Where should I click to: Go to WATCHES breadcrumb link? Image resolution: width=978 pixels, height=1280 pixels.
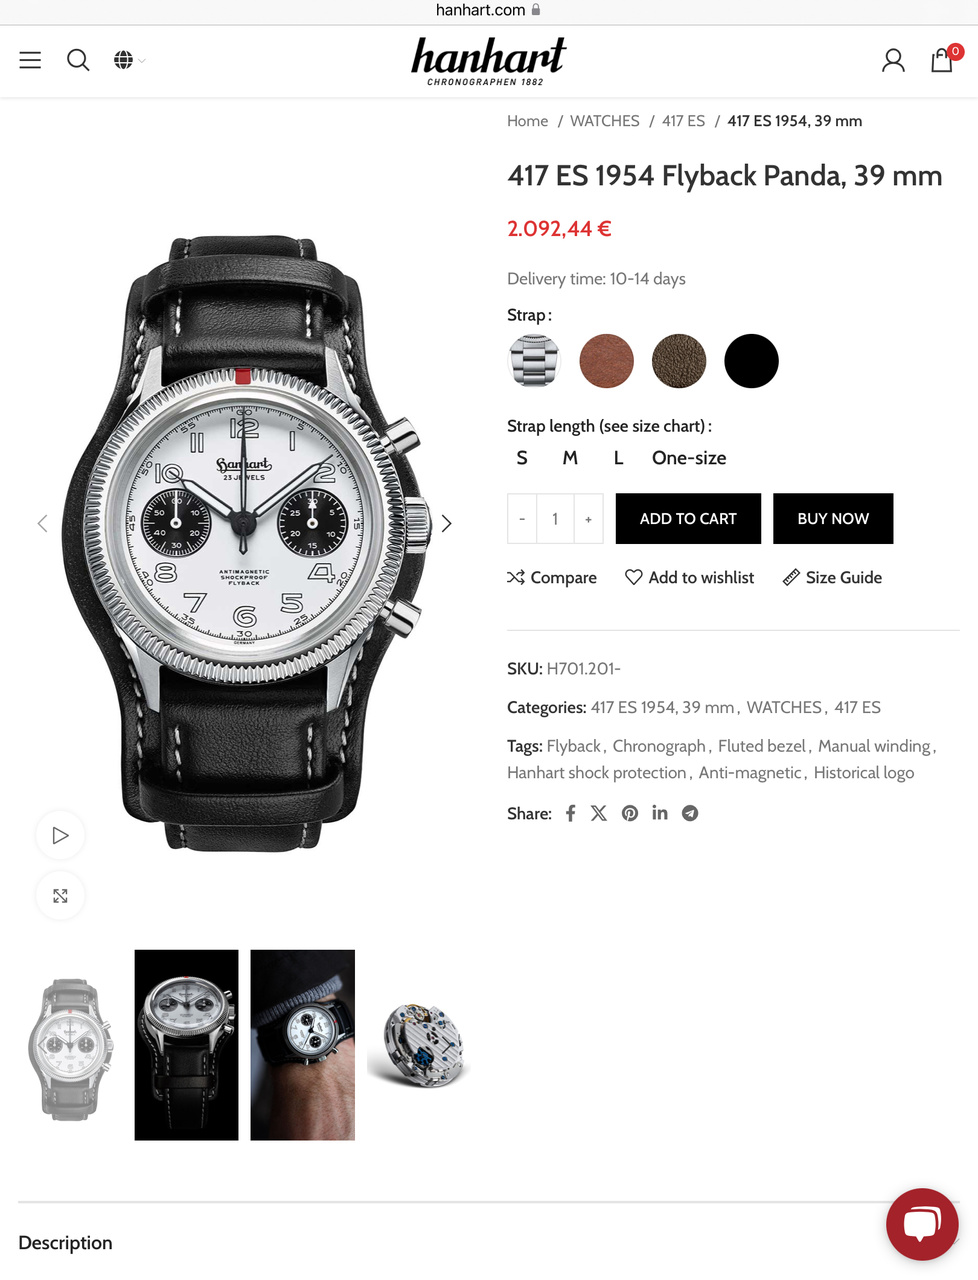click(605, 121)
